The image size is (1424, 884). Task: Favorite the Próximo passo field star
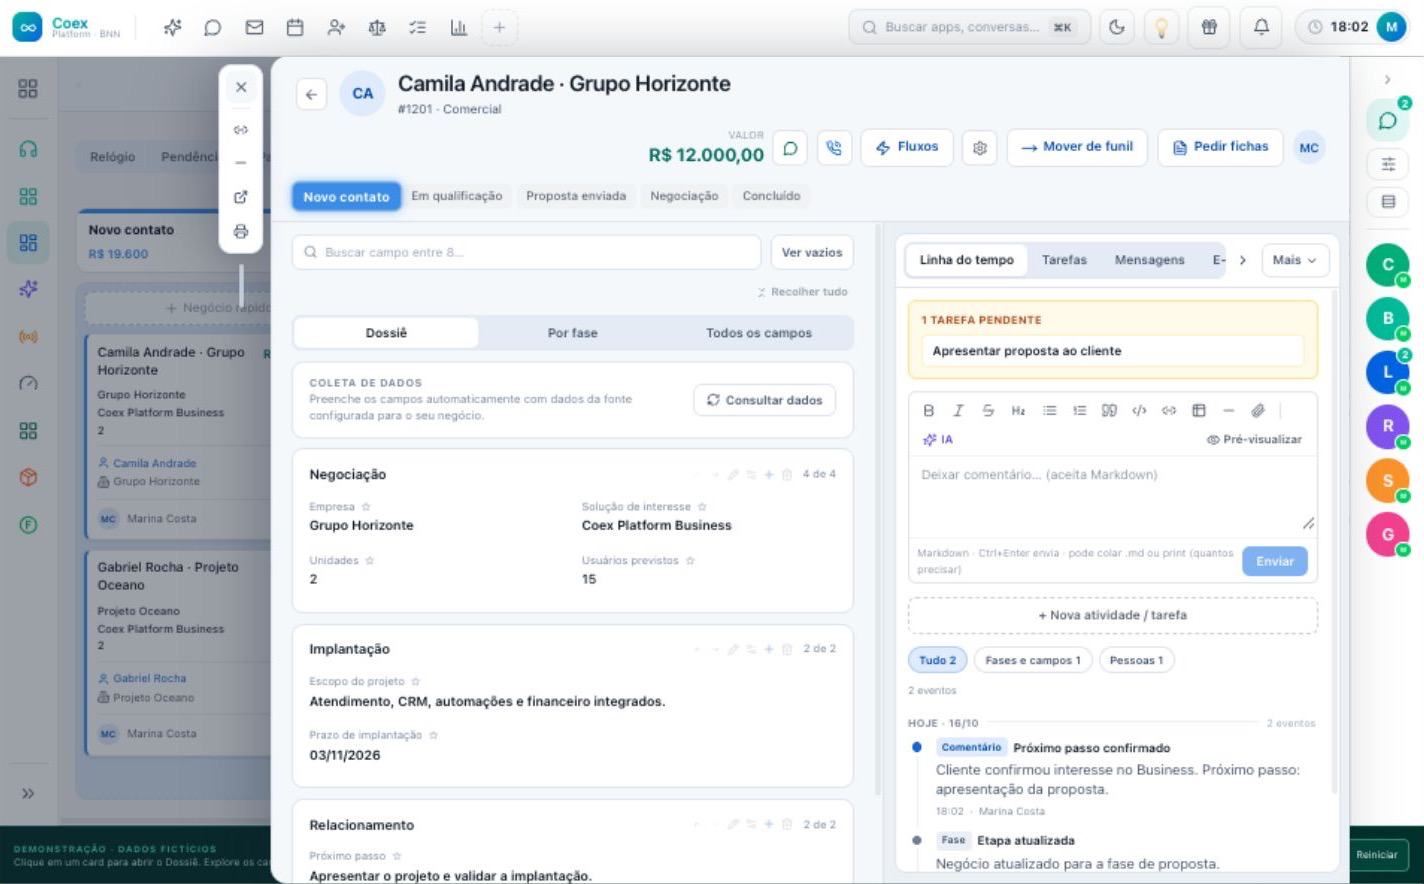tap(397, 857)
